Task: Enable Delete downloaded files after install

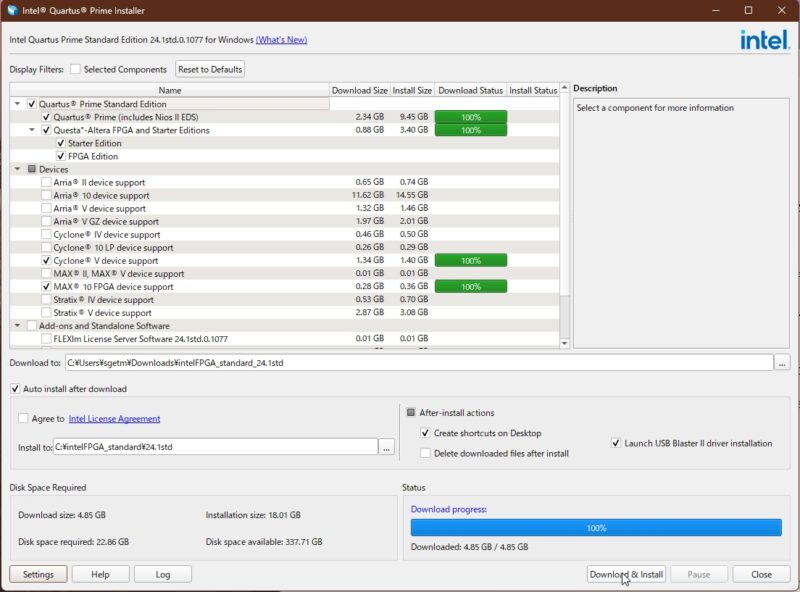Action: (x=426, y=453)
